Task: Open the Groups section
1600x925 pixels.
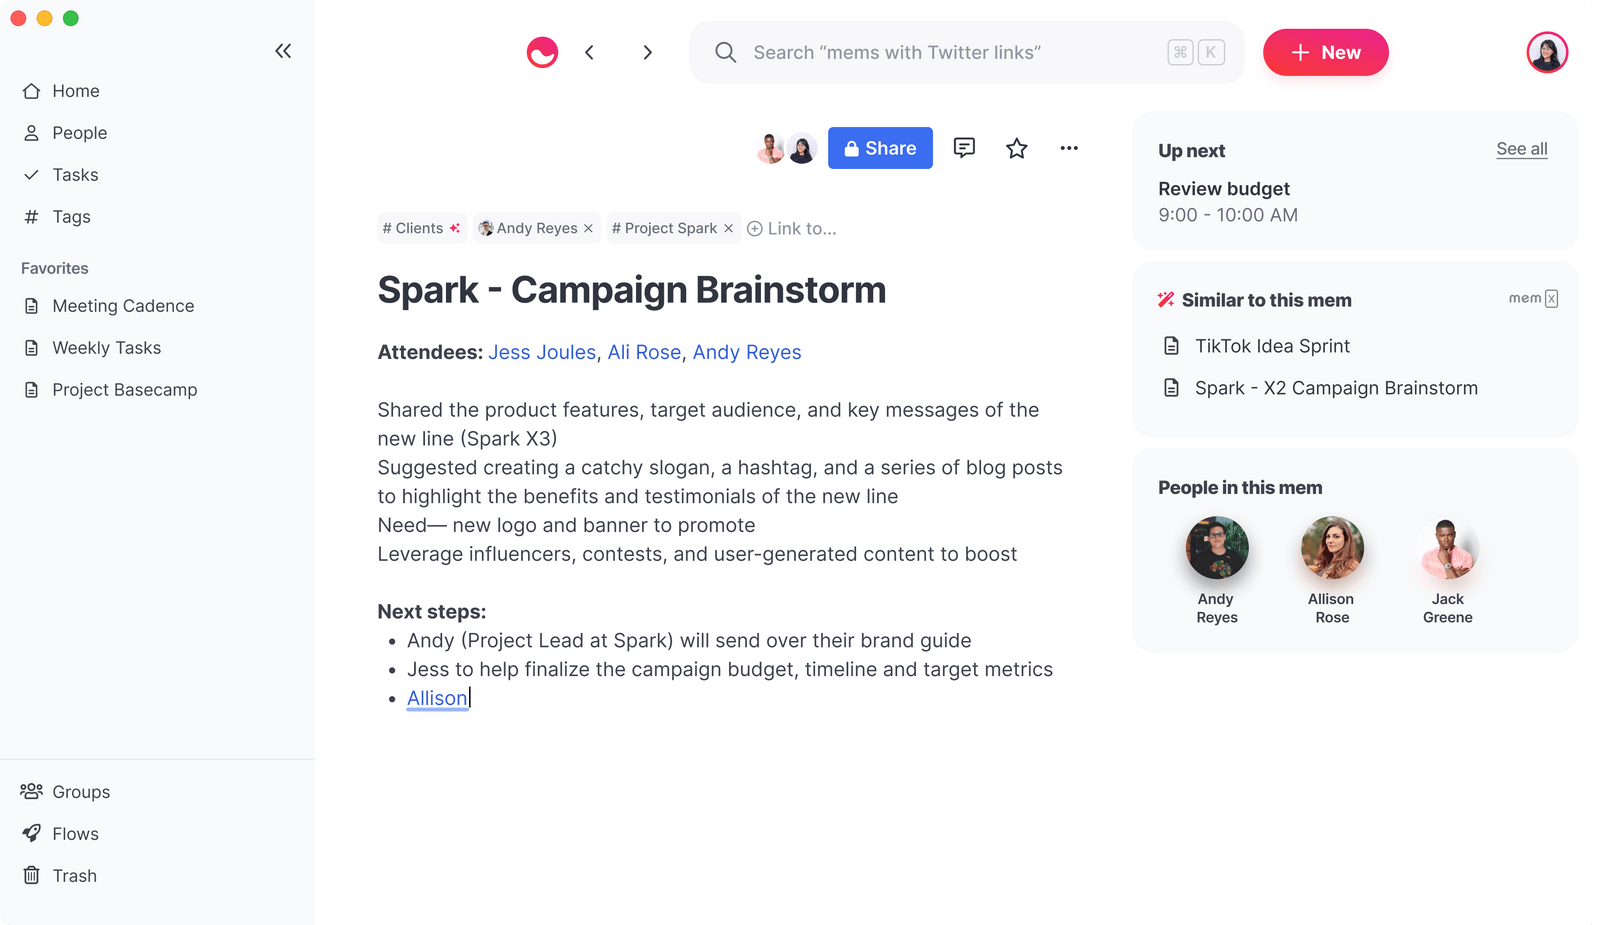Action: 80,791
